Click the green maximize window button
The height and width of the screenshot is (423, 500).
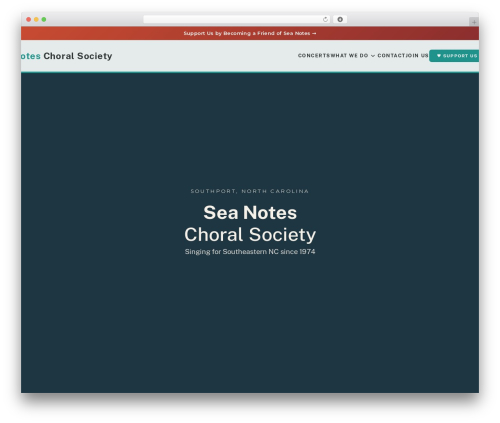[44, 20]
